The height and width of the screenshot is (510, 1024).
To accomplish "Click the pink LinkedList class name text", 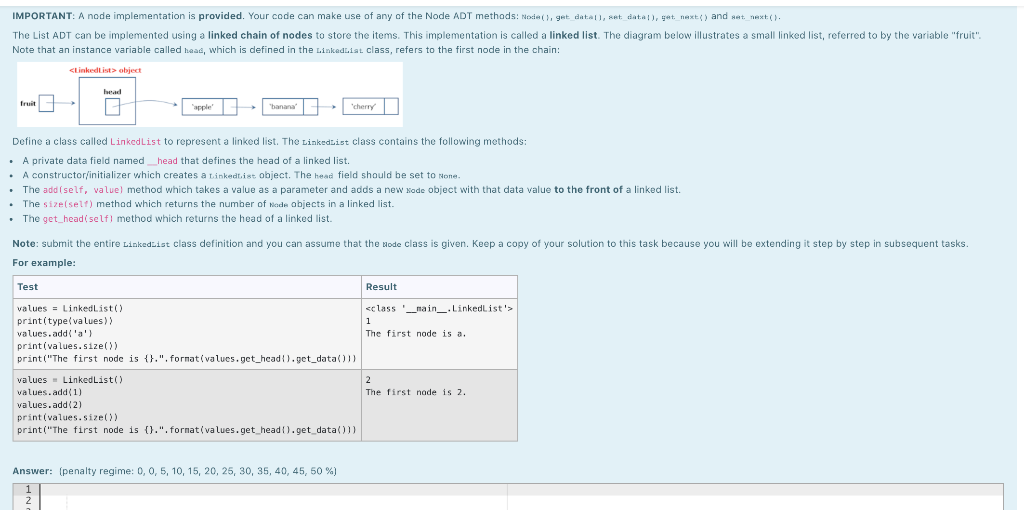I will (136, 142).
